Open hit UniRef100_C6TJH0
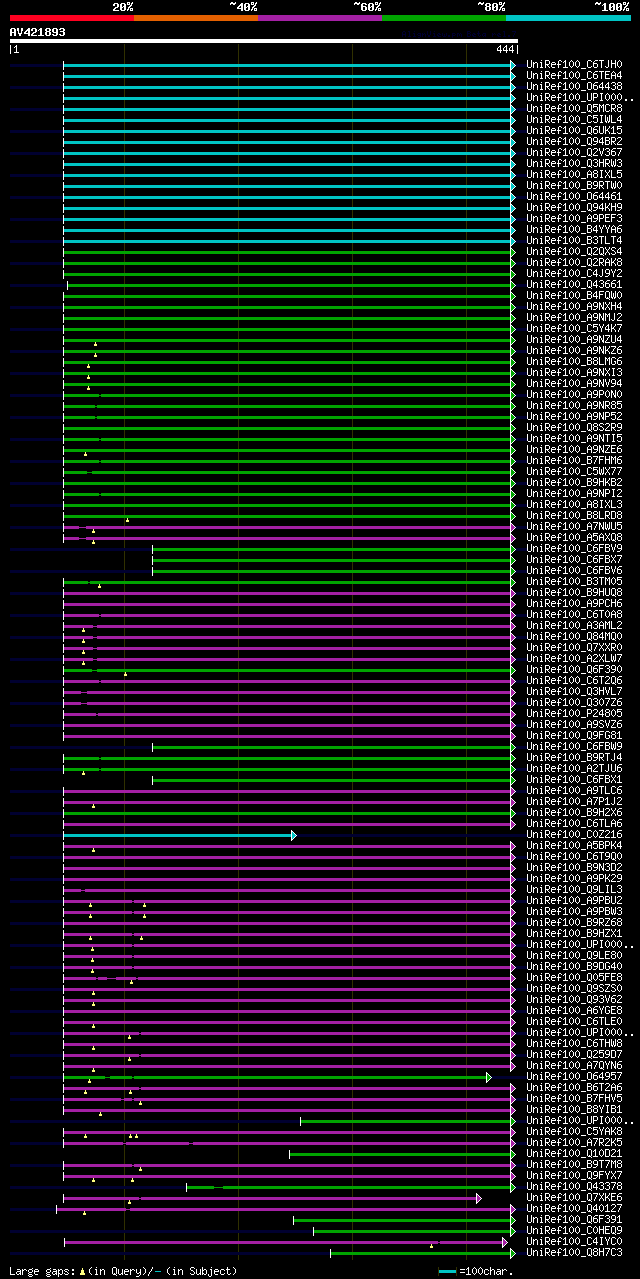 pos(574,64)
